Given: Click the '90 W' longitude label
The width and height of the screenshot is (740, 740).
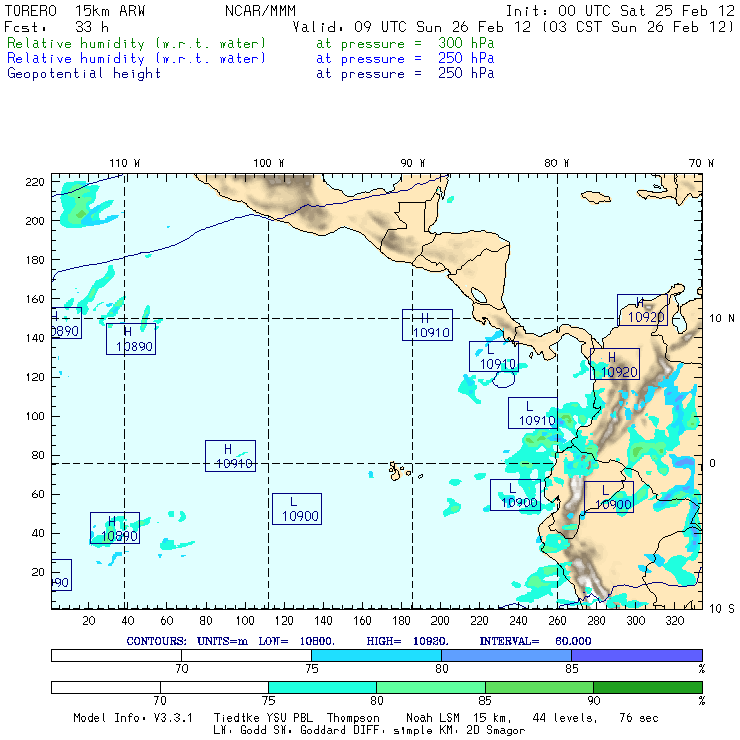Looking at the screenshot, I should [412, 163].
